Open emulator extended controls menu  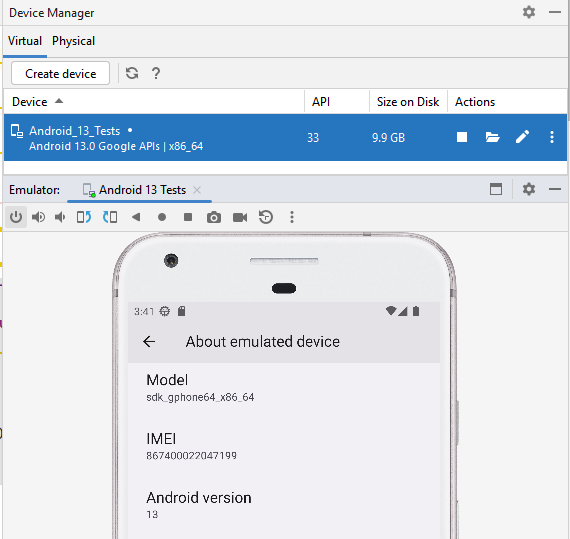tap(292, 217)
